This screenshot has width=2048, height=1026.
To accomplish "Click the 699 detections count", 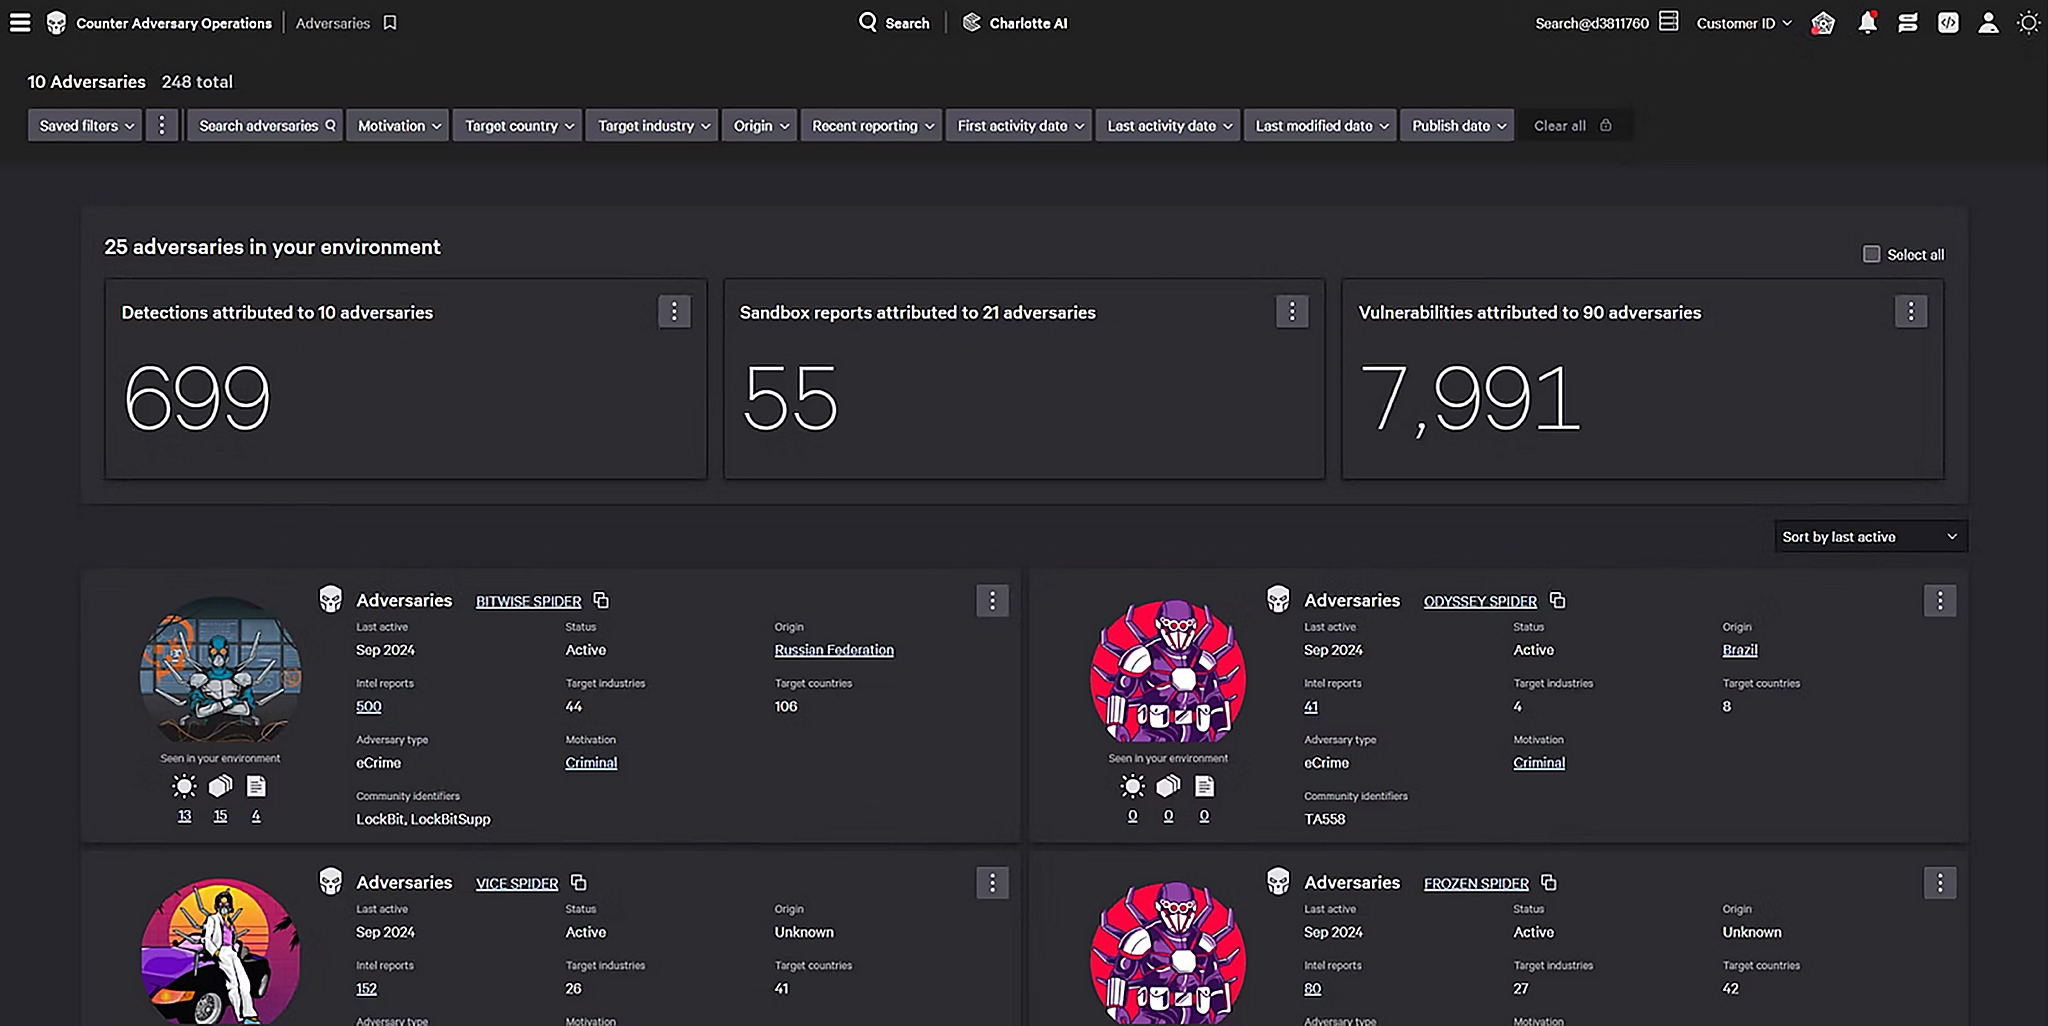I will pyautogui.click(x=197, y=397).
